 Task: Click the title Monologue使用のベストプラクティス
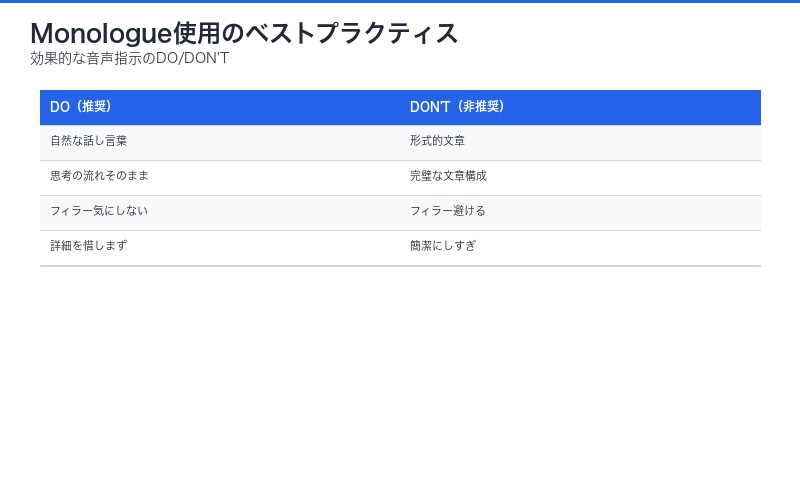pos(244,33)
